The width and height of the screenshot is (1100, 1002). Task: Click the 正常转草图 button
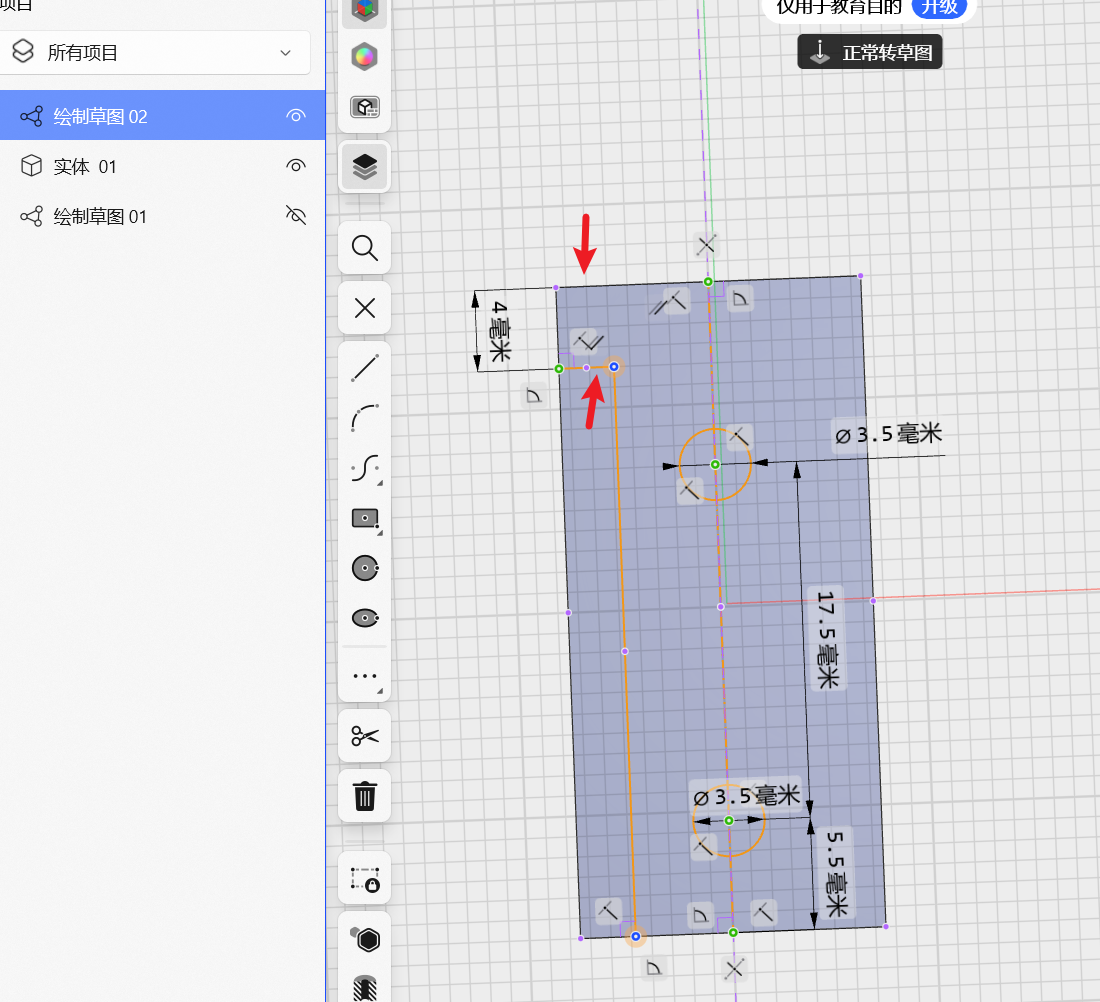coord(870,52)
